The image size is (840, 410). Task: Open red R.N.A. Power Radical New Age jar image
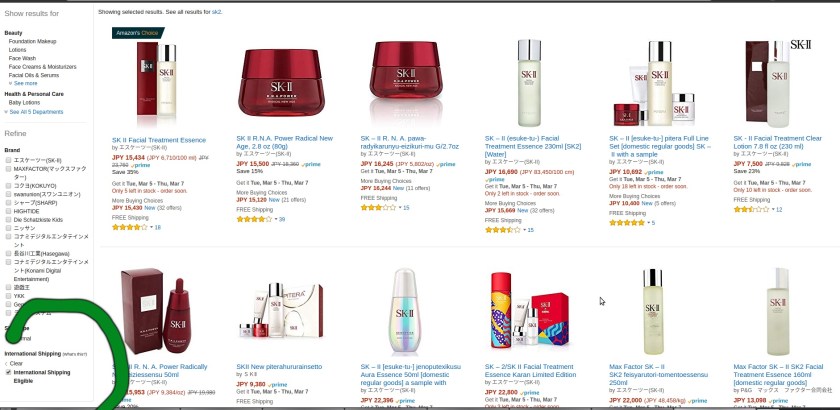point(281,82)
